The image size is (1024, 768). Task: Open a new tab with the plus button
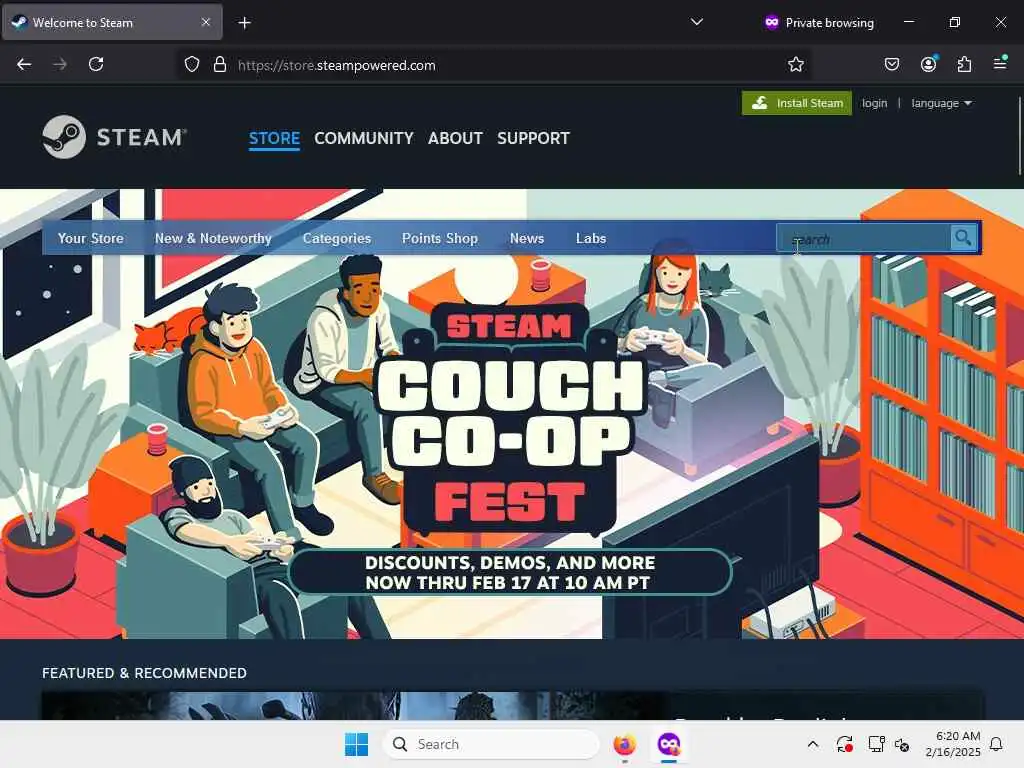tap(244, 23)
